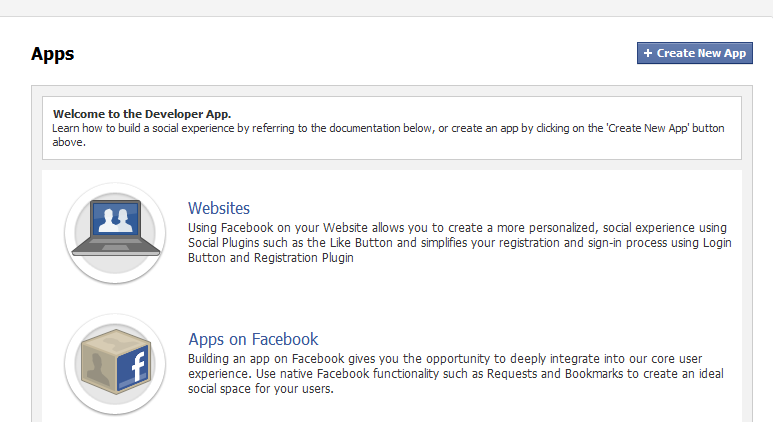Viewport: 773px width, 422px height.
Task: Click the person silhouette on the cube's left face
Action: [98, 367]
